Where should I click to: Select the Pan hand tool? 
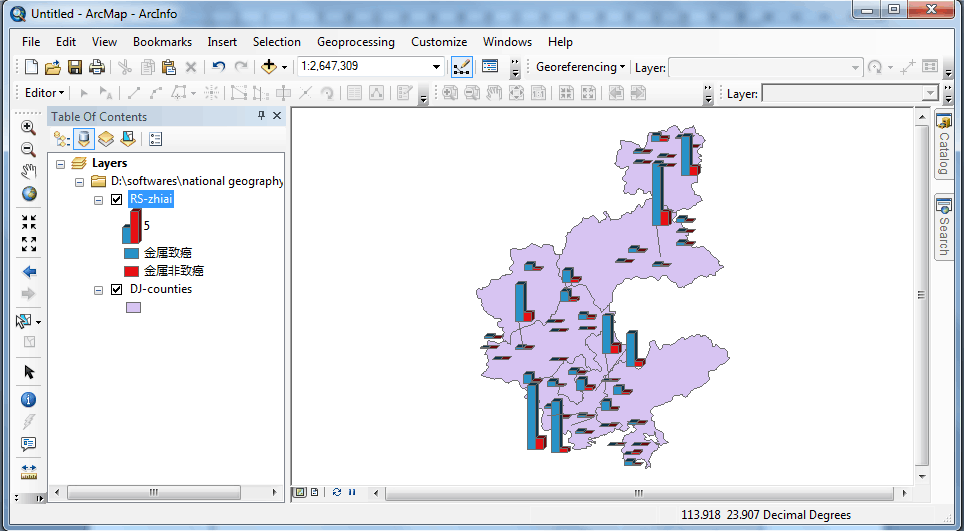28,171
